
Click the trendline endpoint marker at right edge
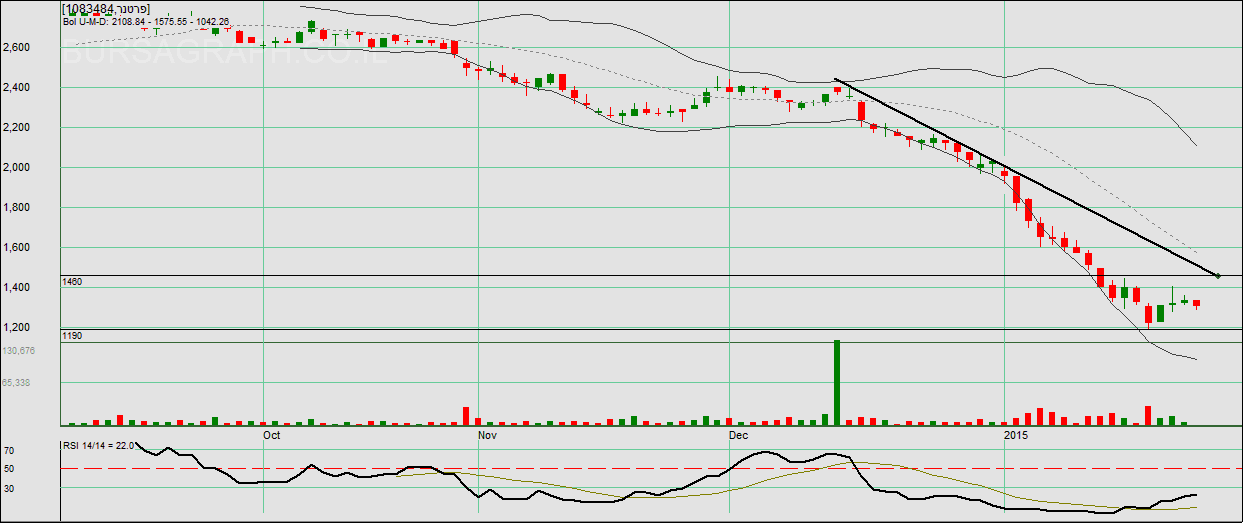[x=1217, y=275]
